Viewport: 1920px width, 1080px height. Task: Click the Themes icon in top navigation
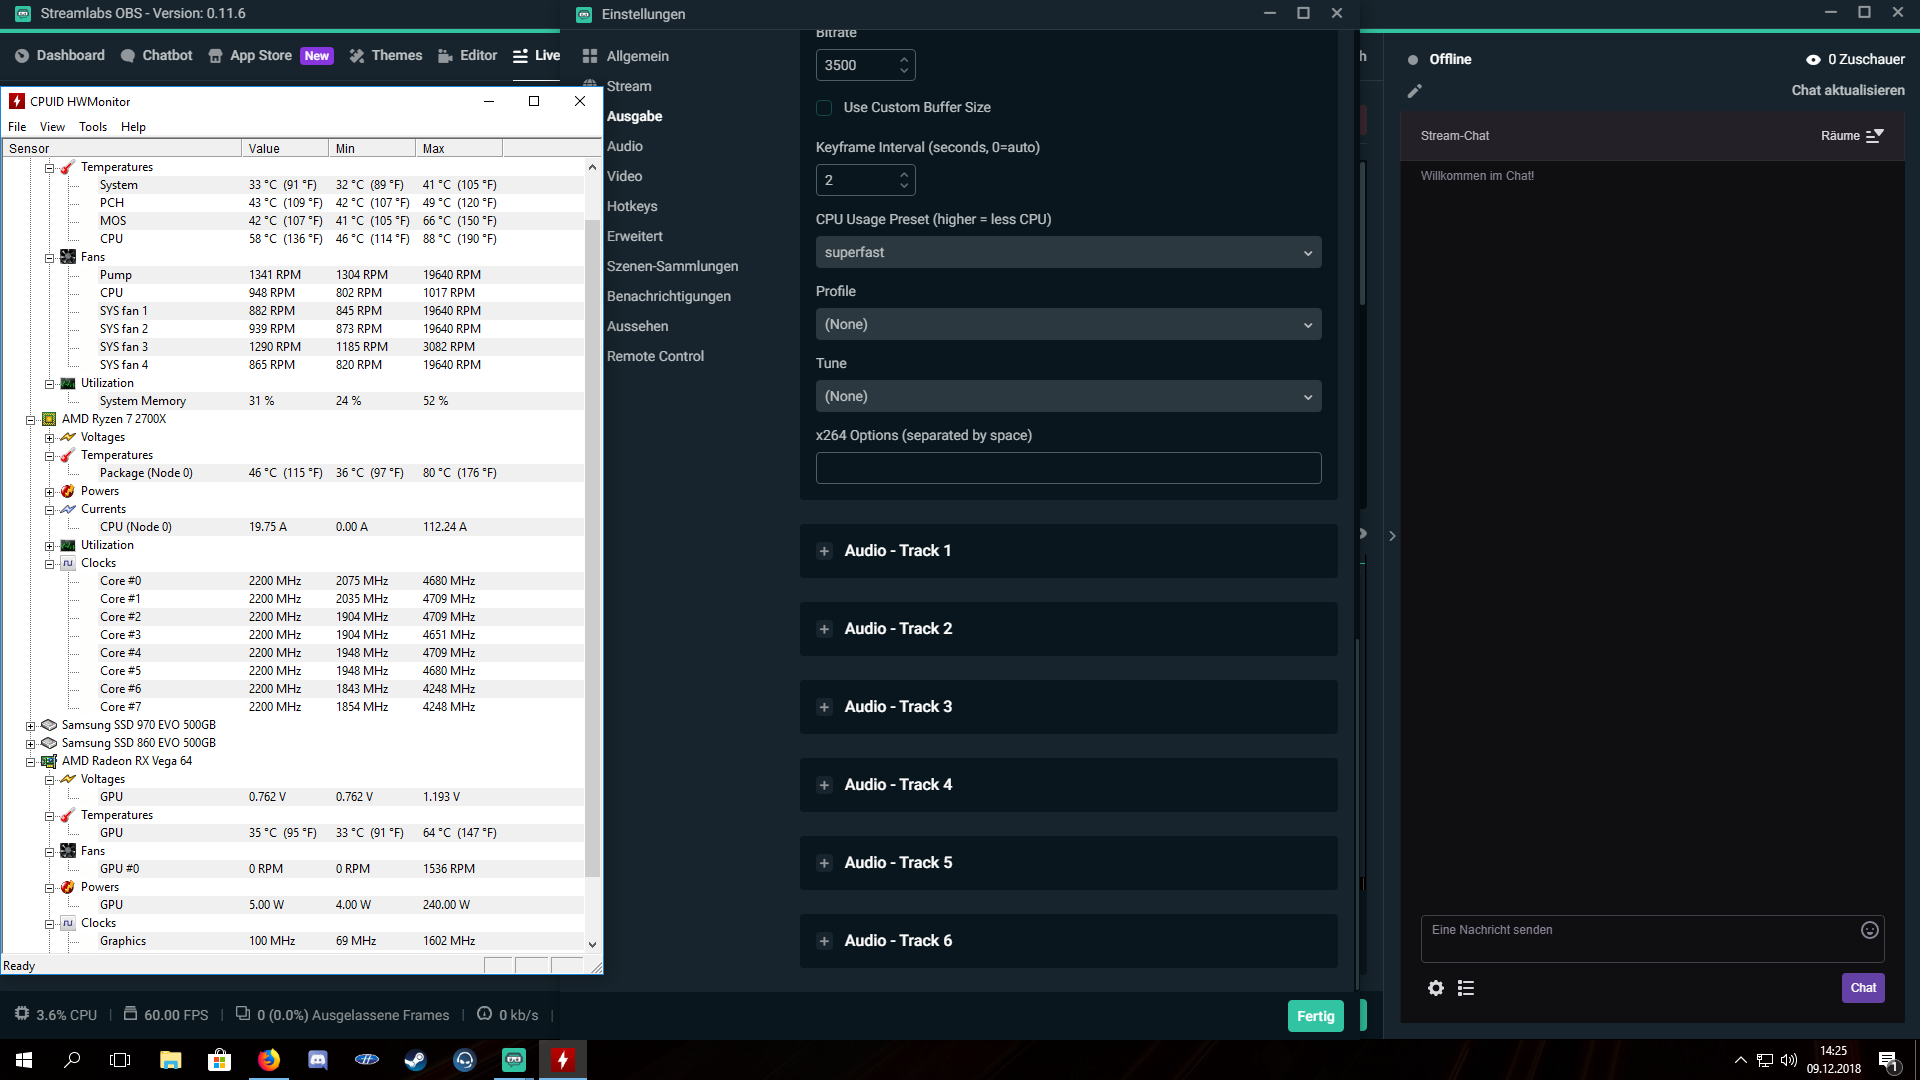point(357,56)
